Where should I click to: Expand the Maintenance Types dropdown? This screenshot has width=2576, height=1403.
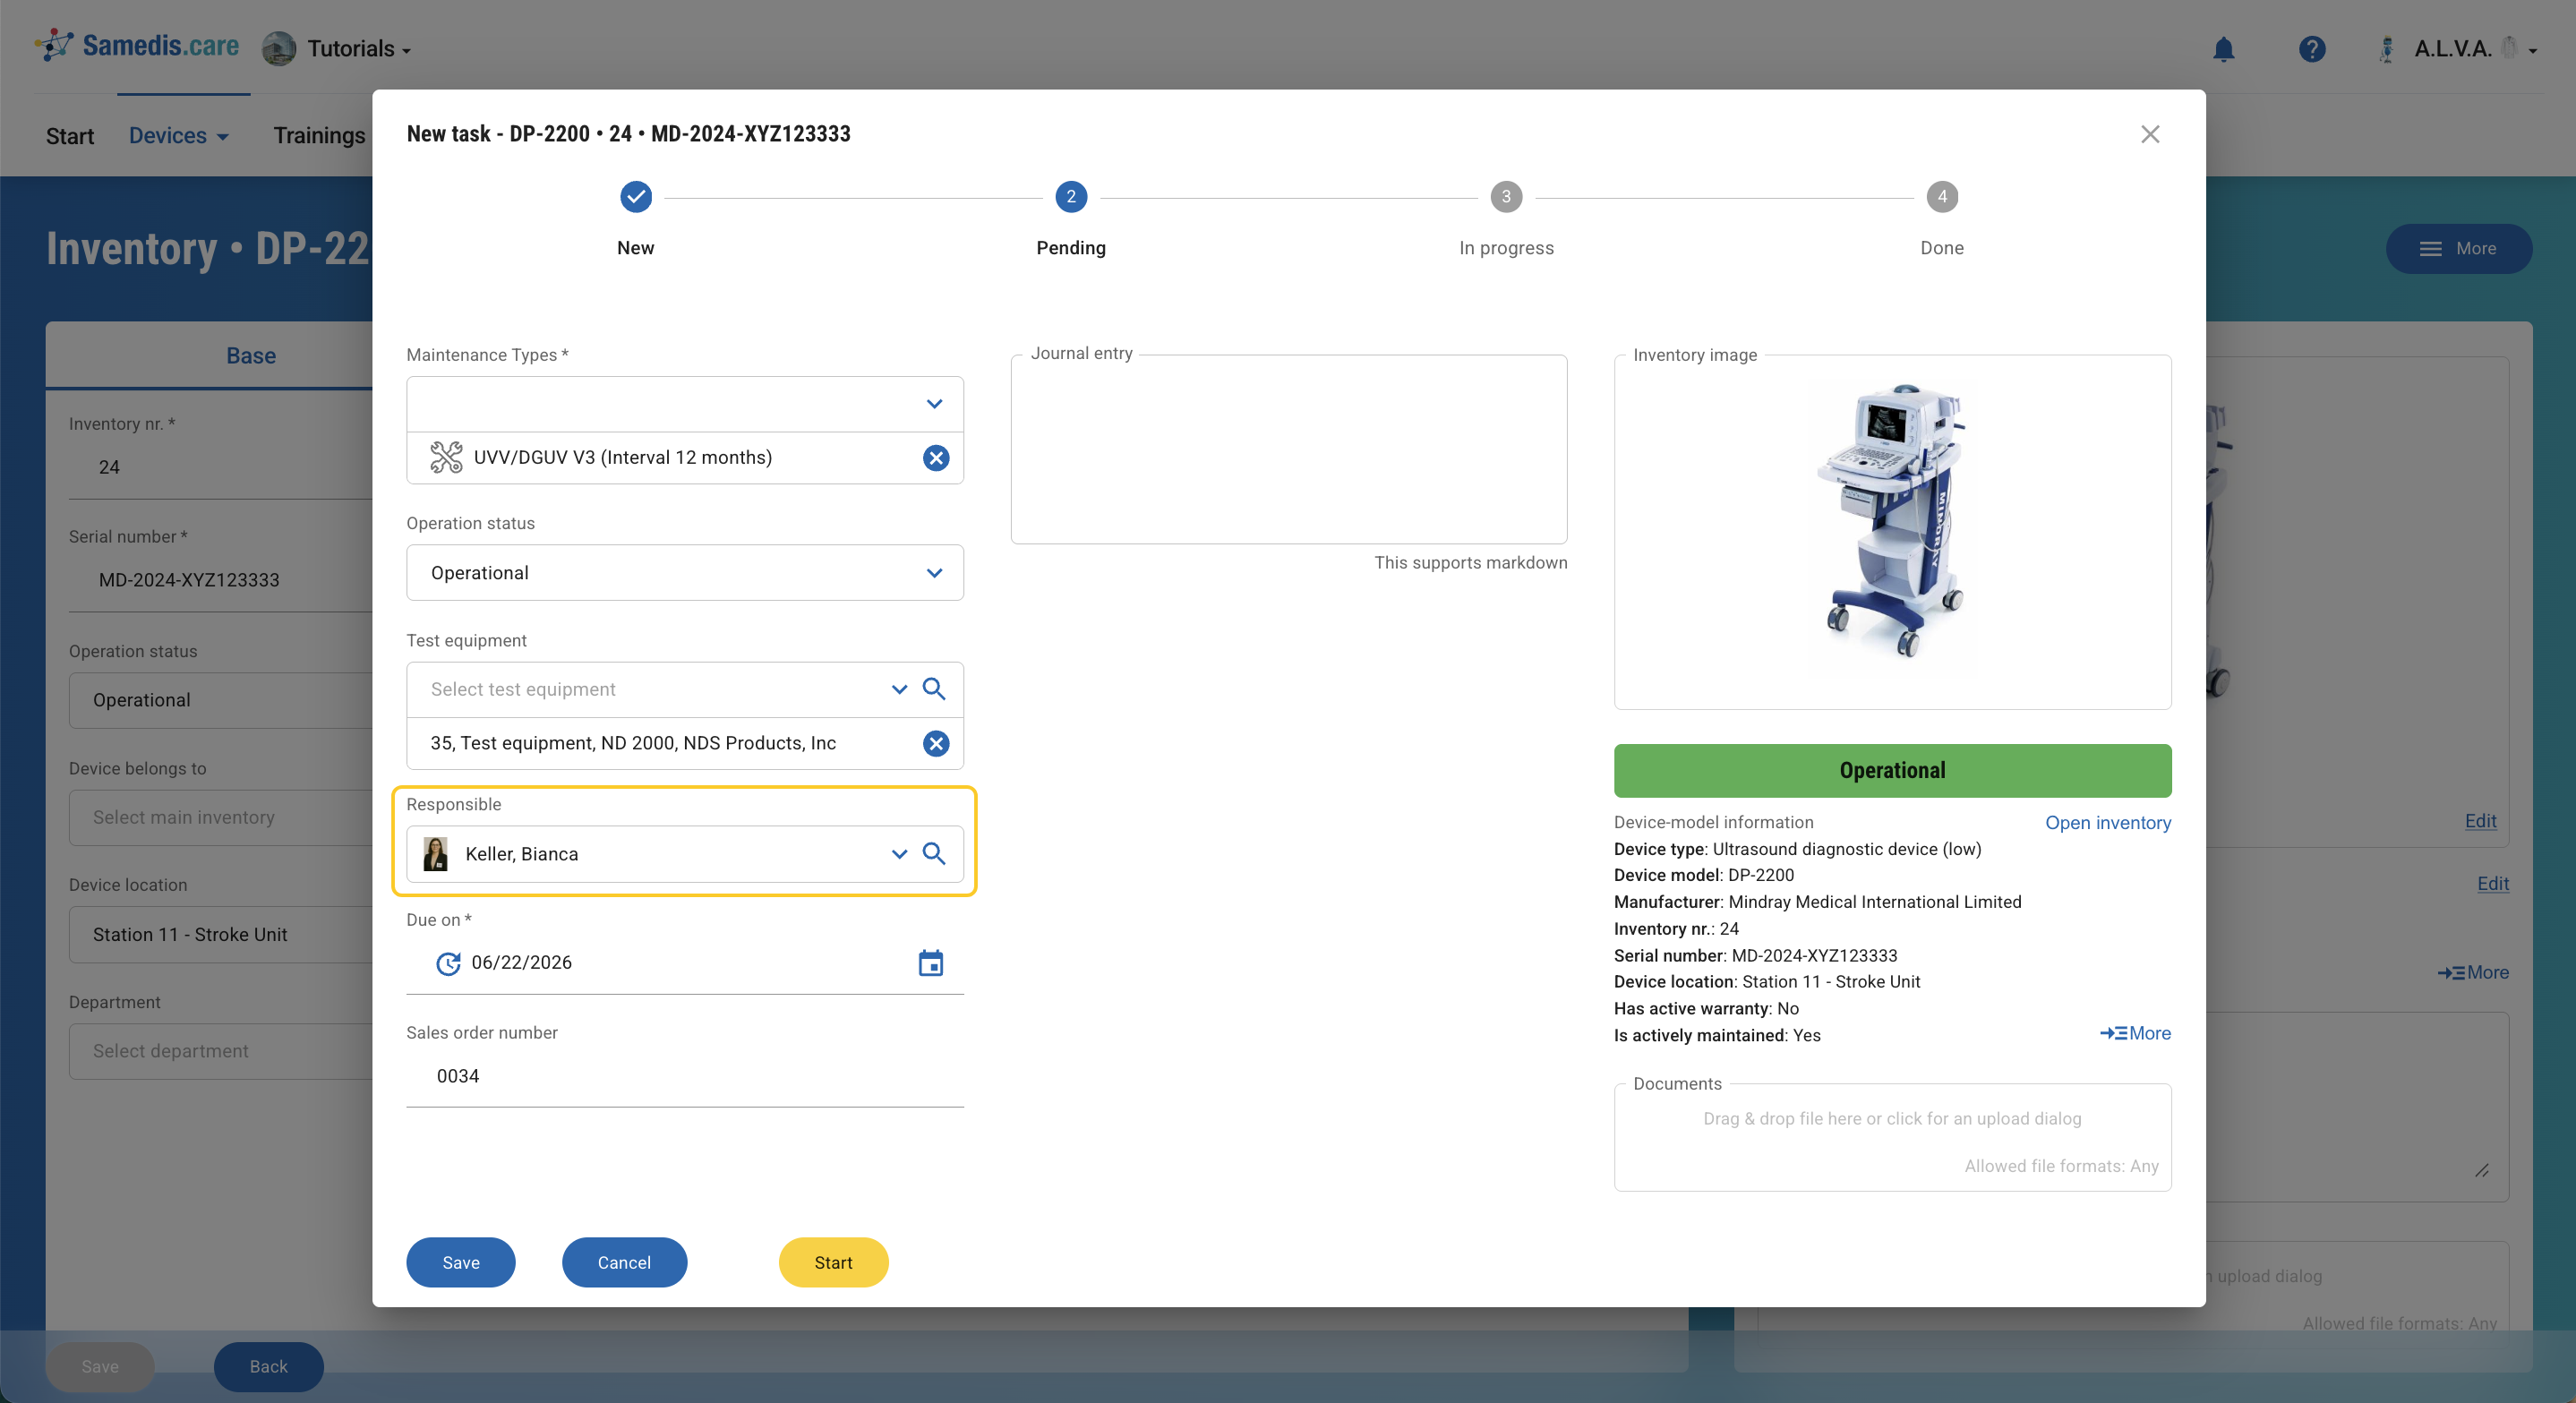933,404
